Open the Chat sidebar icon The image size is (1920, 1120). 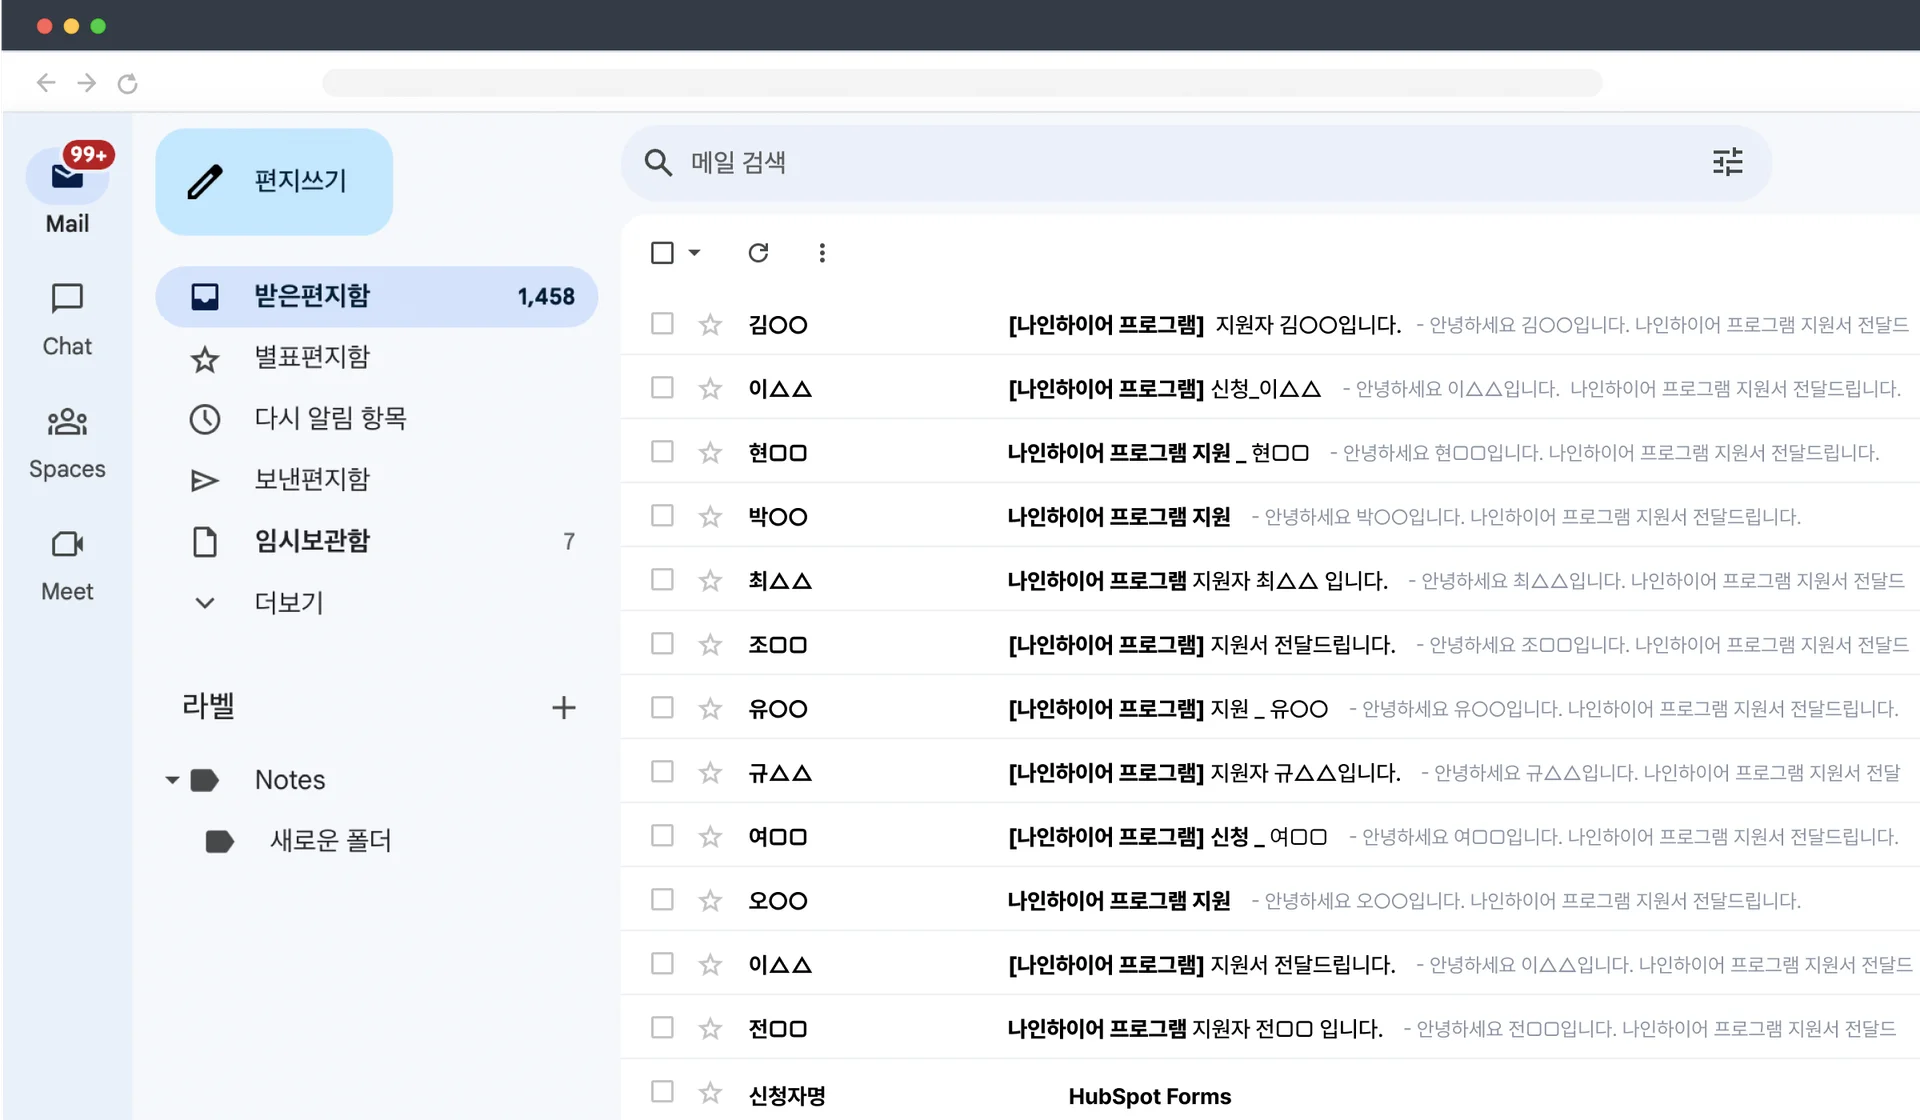(67, 298)
